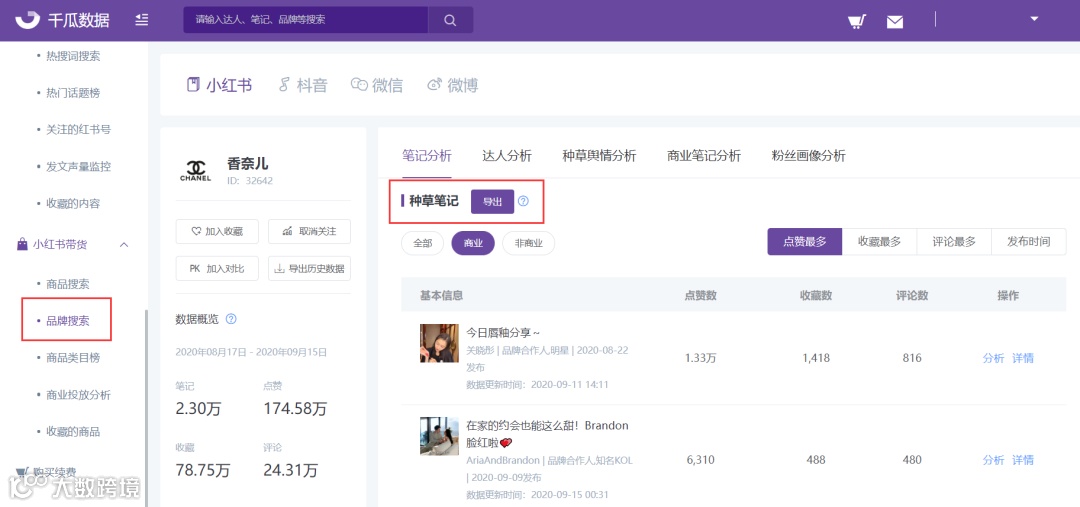1080x507 pixels.
Task: Click the help icon beside 导出
Action: (x=523, y=202)
